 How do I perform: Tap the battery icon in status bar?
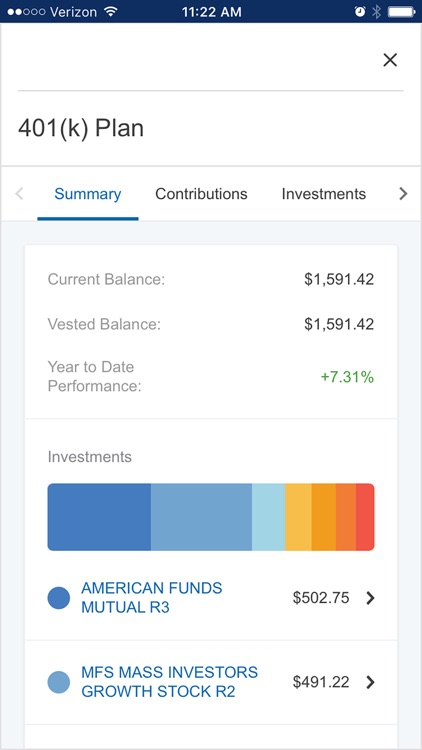tap(400, 11)
